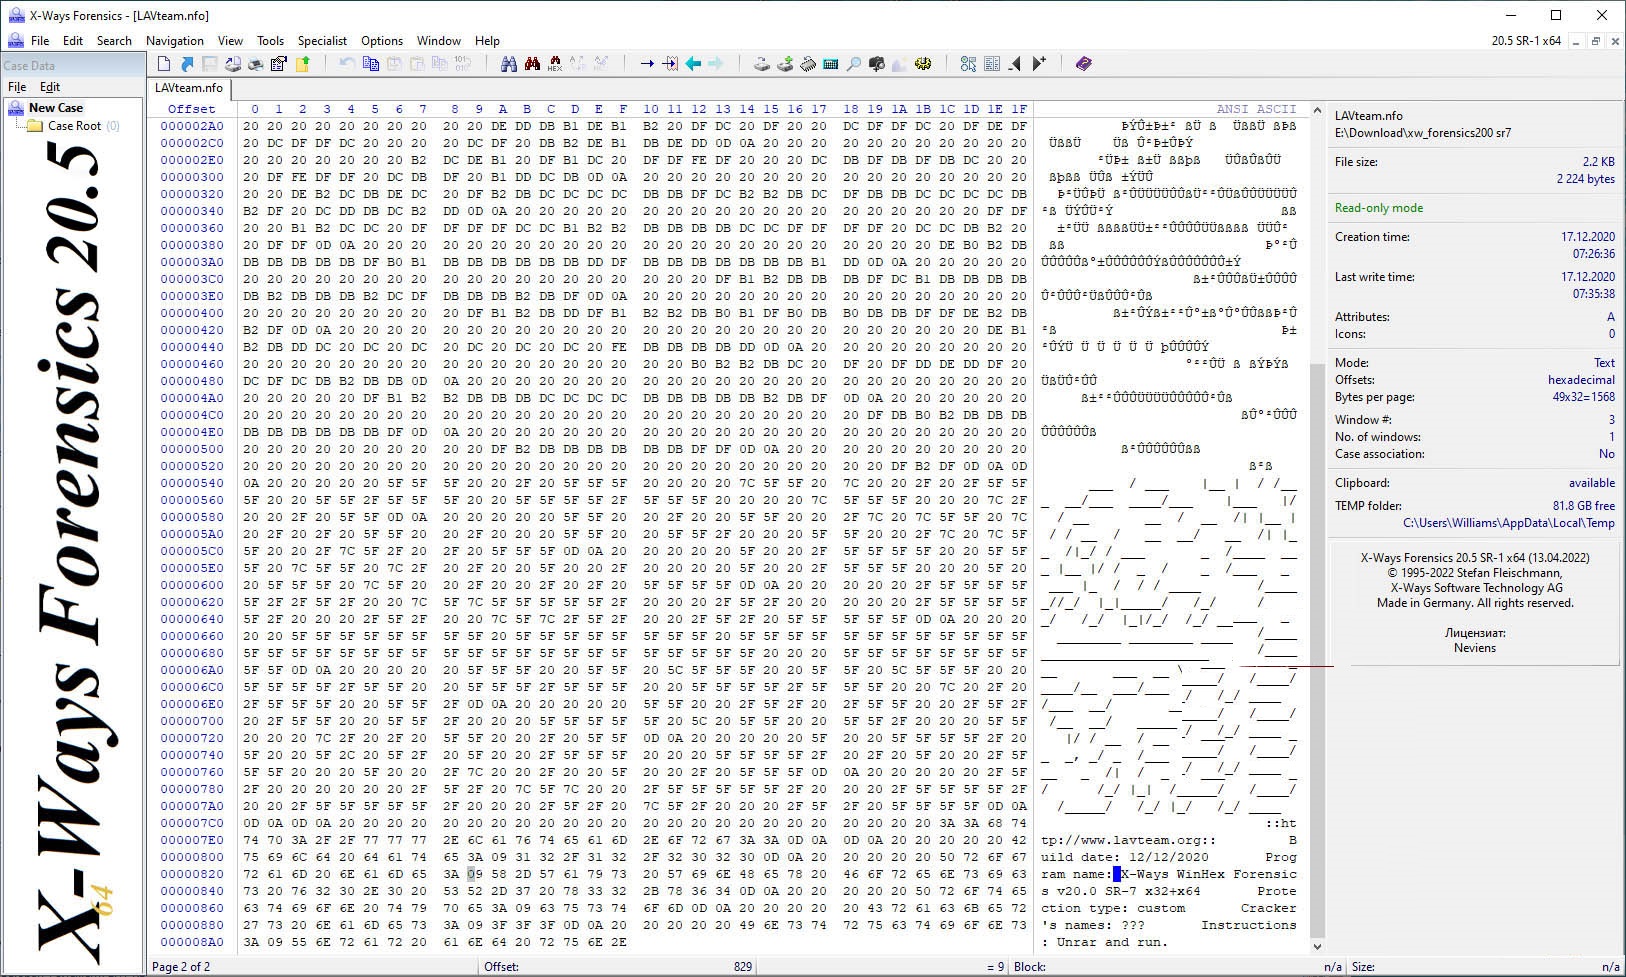Click the Clipboard value available

(x=1591, y=483)
